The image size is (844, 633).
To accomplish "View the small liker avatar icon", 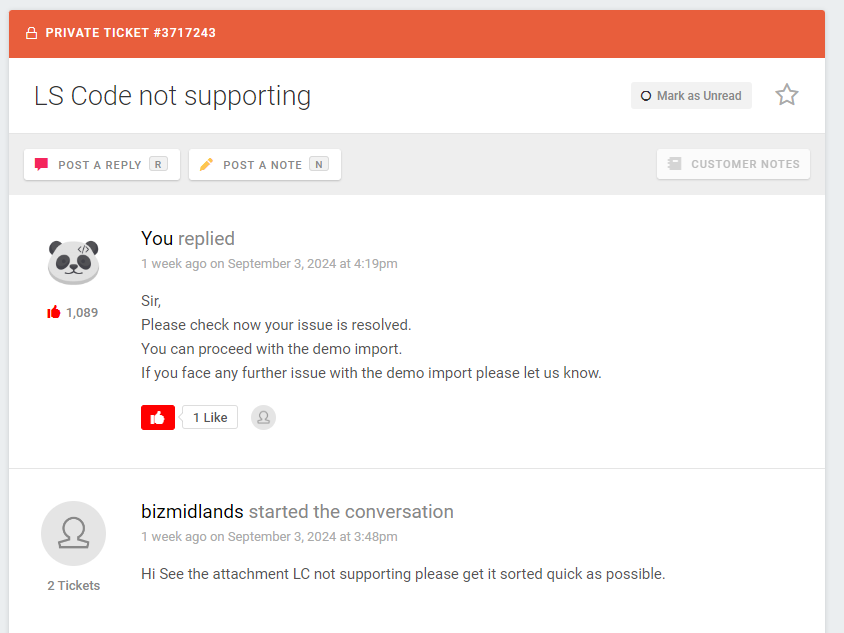I will tap(263, 417).
